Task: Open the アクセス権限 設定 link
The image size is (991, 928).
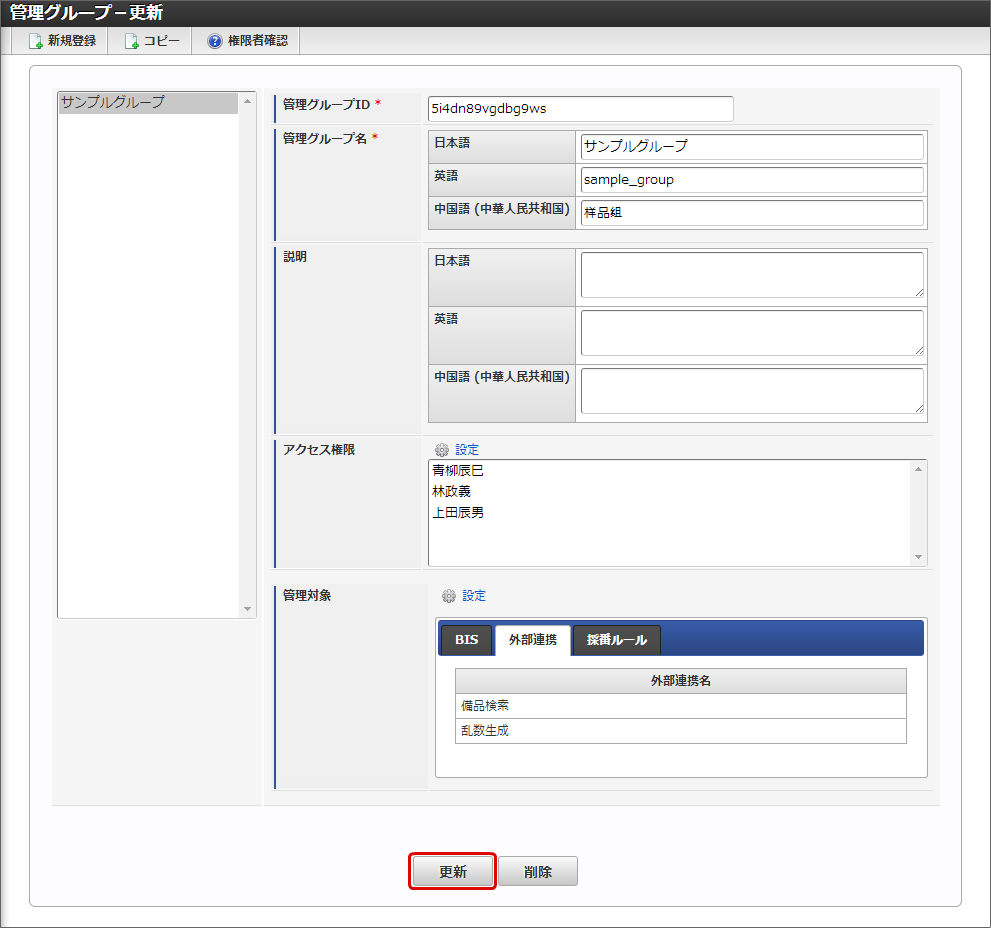Action: click(467, 450)
